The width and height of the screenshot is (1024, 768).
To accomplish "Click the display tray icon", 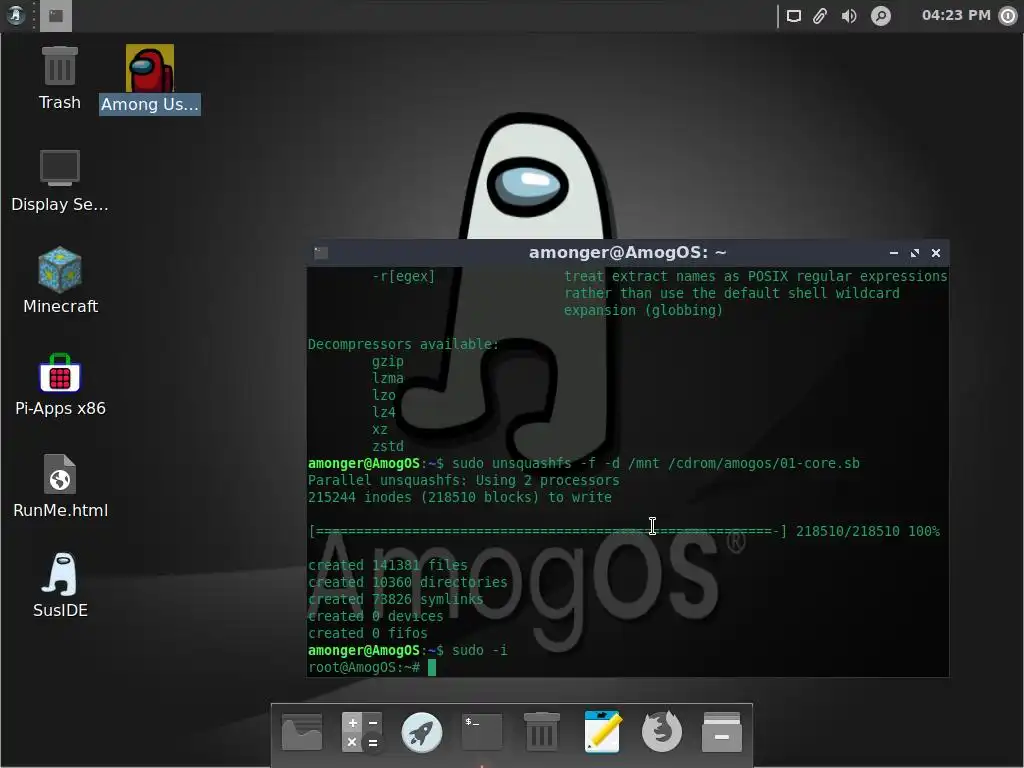I will (793, 16).
